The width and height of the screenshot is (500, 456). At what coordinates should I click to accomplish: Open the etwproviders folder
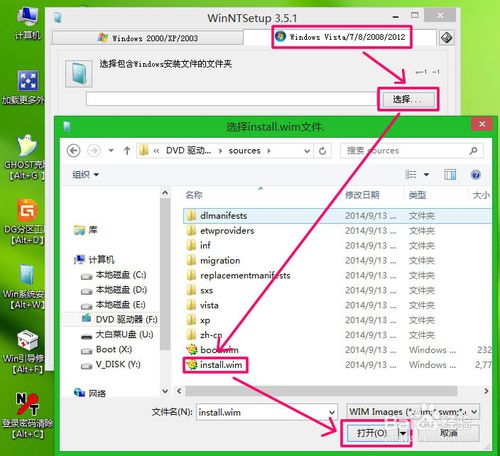tap(221, 231)
